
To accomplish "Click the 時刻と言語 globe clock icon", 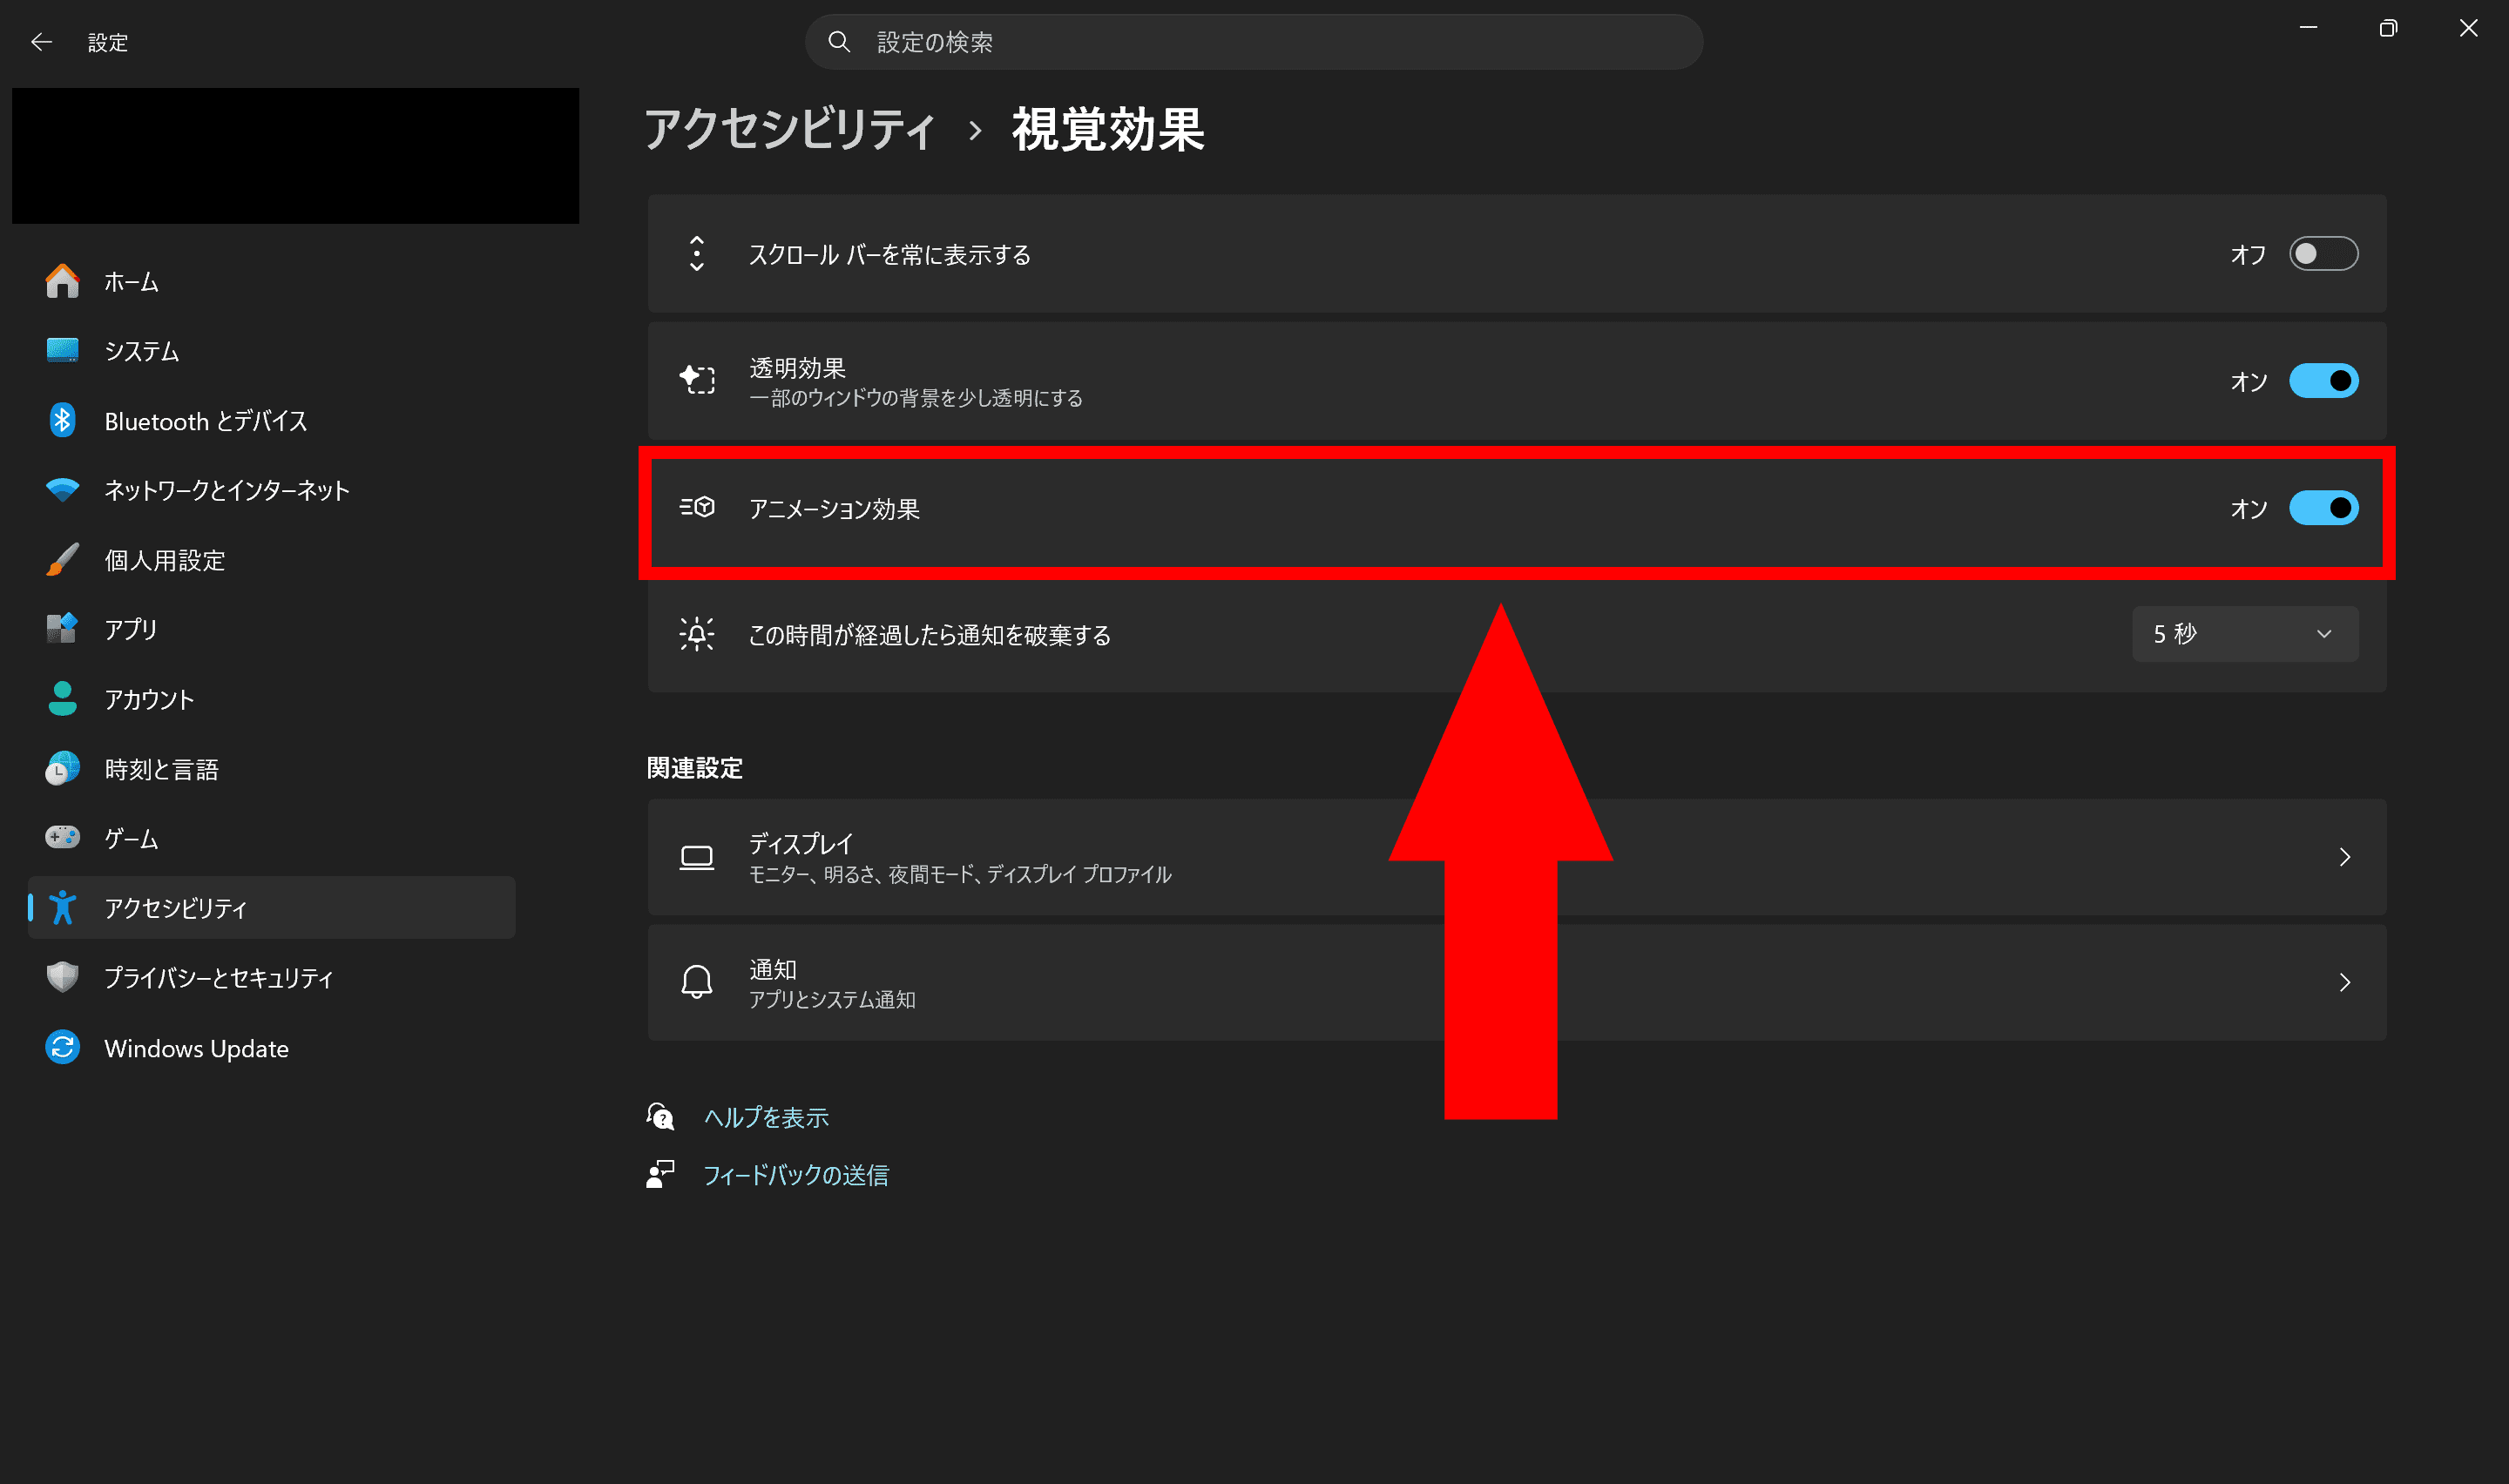I will 62,768.
